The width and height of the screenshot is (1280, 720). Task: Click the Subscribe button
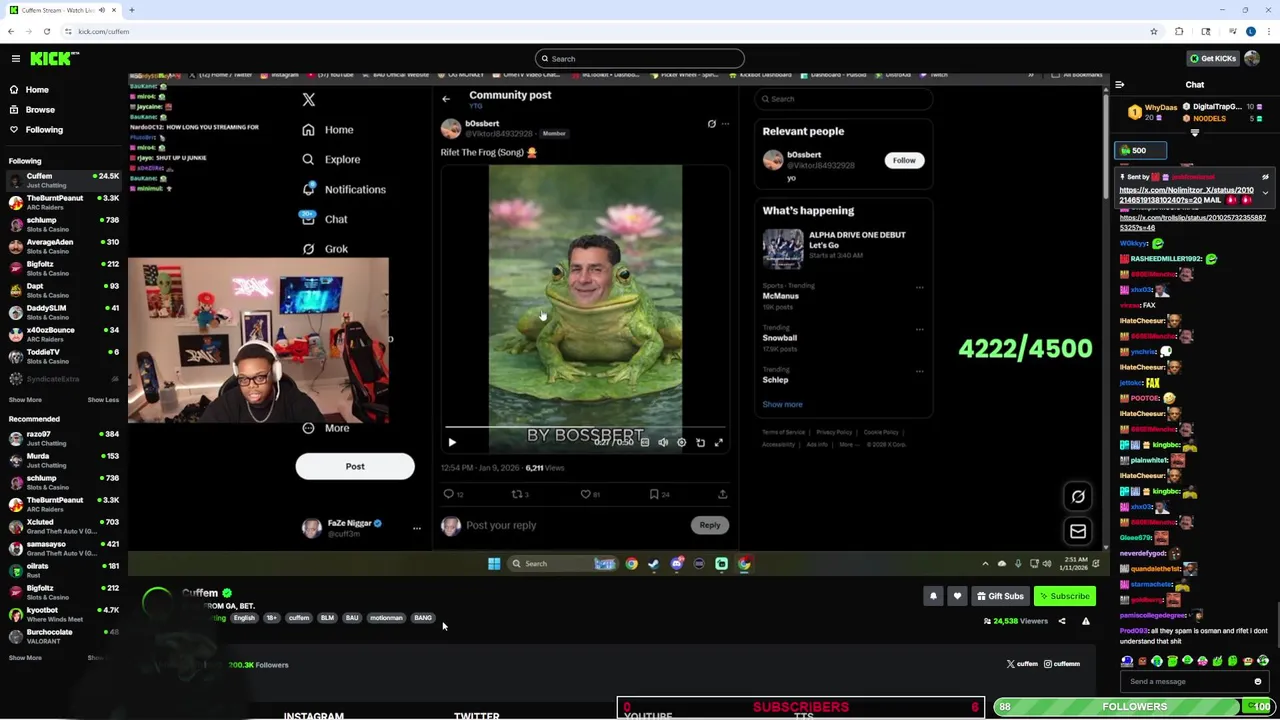tap(1064, 597)
